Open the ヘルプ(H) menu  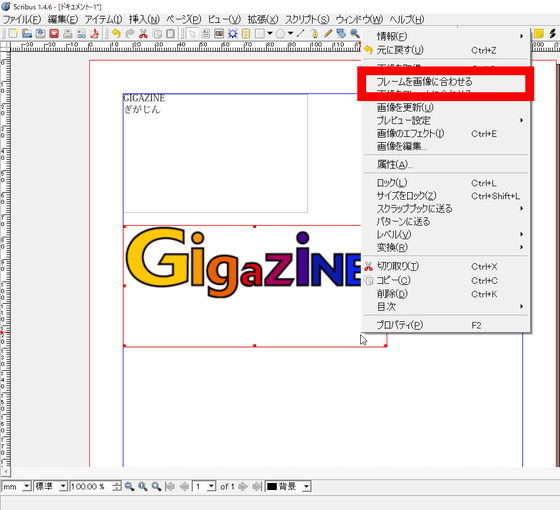[x=407, y=19]
